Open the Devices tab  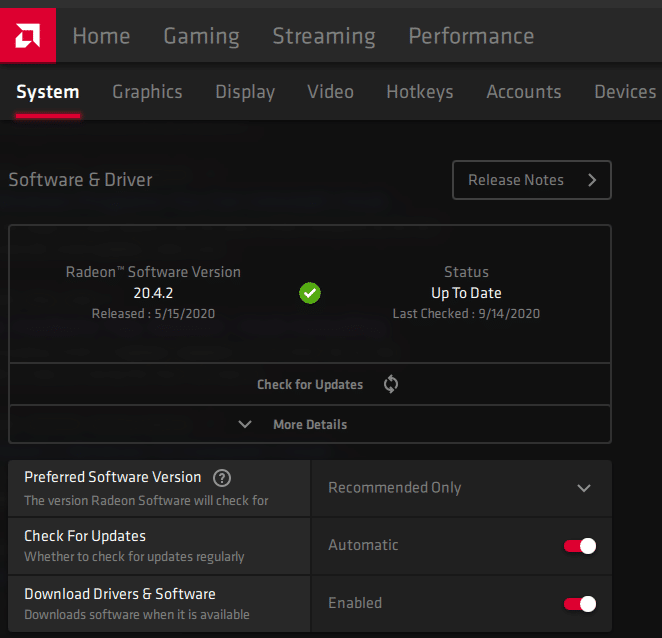click(625, 92)
